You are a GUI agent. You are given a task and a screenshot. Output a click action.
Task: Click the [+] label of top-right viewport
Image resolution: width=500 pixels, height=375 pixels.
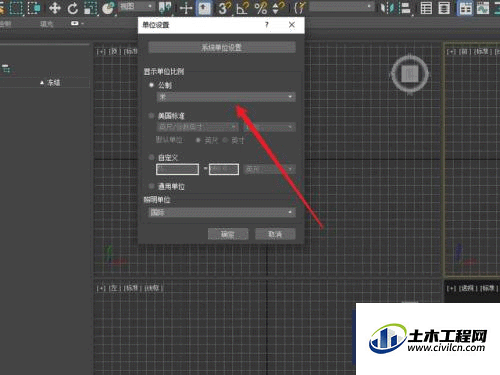[451, 52]
